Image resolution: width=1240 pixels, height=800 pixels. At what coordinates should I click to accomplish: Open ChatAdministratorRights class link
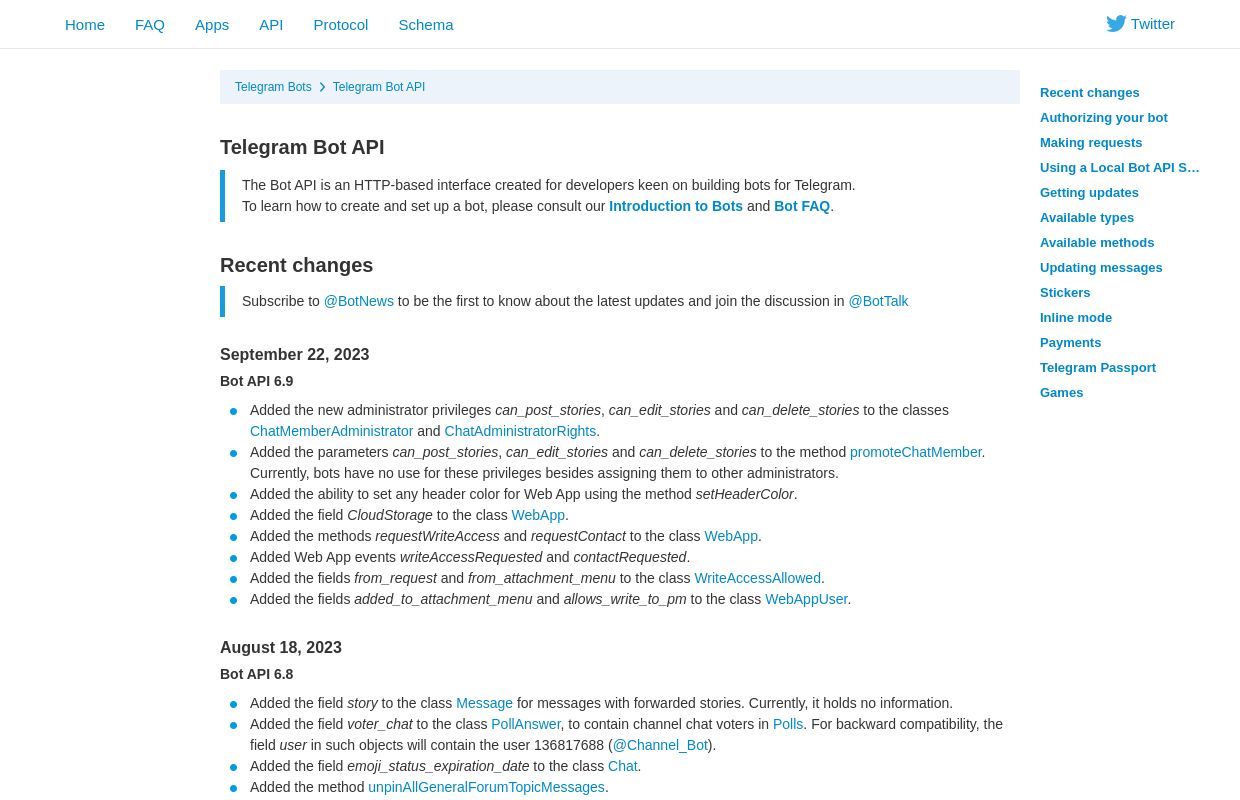tap(520, 431)
